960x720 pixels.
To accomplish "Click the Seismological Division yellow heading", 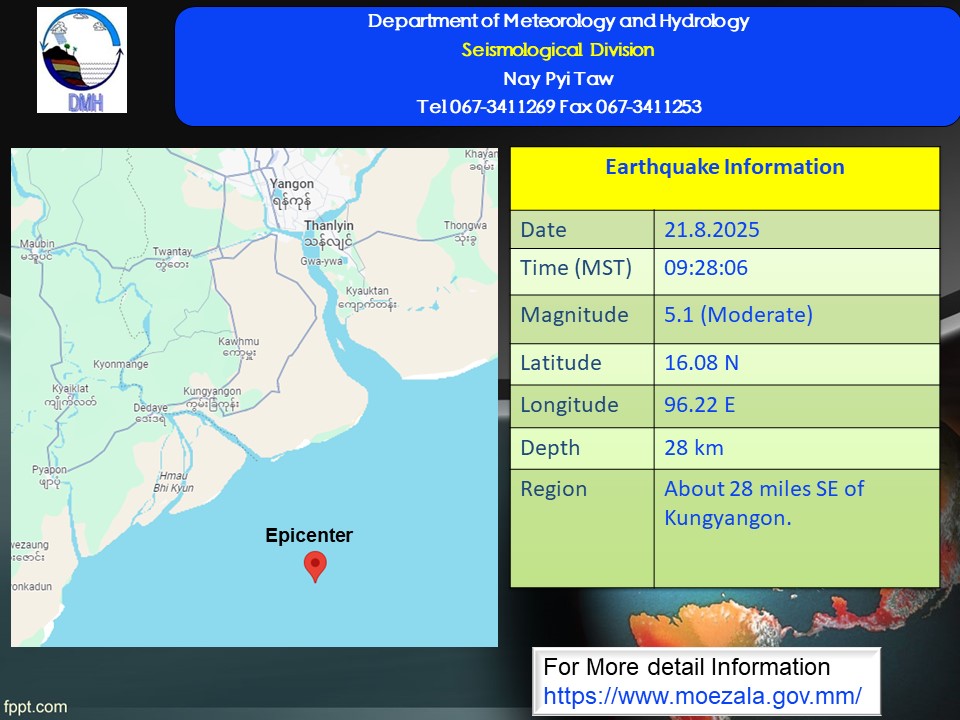I will (x=558, y=50).
